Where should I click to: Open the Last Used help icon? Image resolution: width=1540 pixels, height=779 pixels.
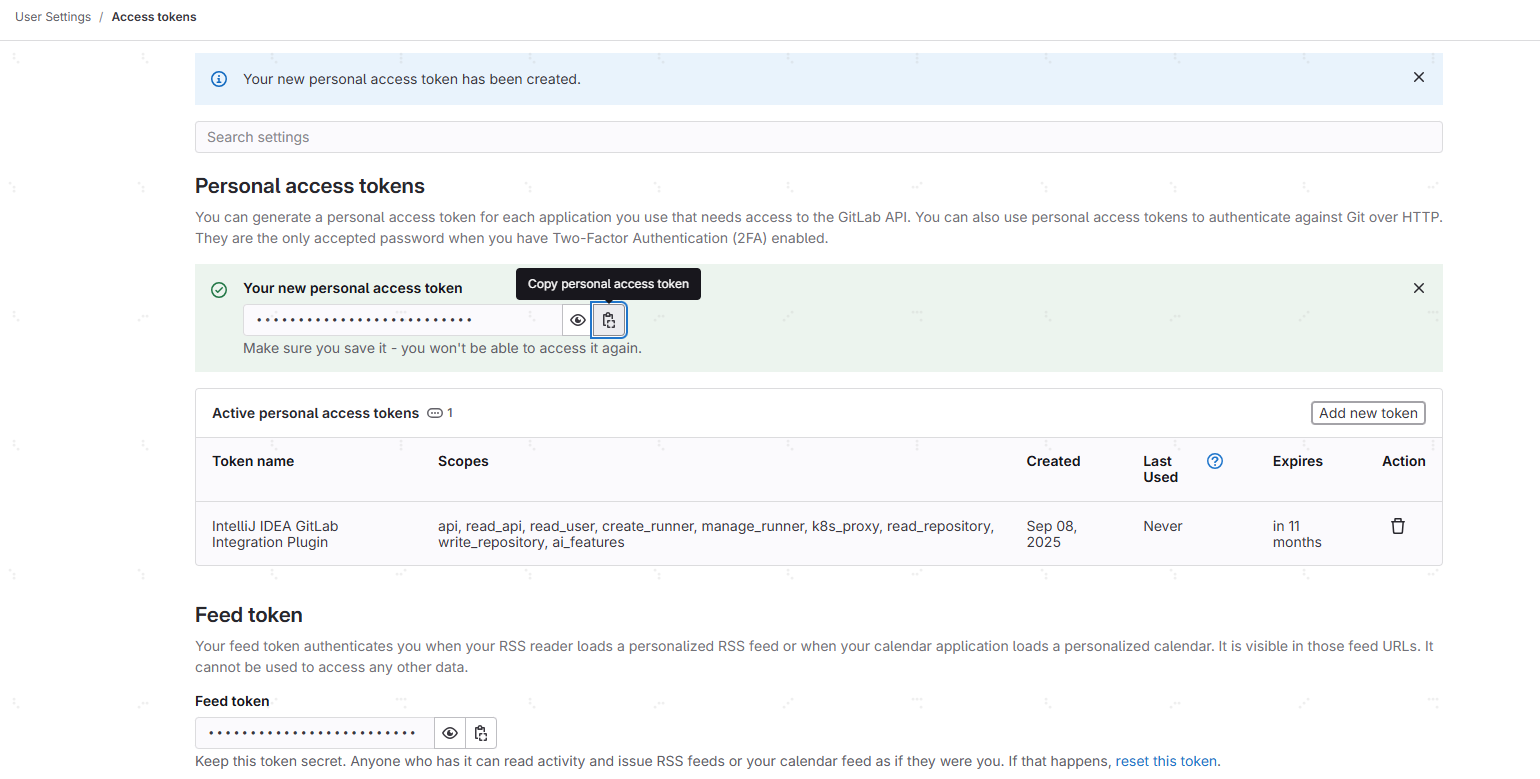(1215, 461)
